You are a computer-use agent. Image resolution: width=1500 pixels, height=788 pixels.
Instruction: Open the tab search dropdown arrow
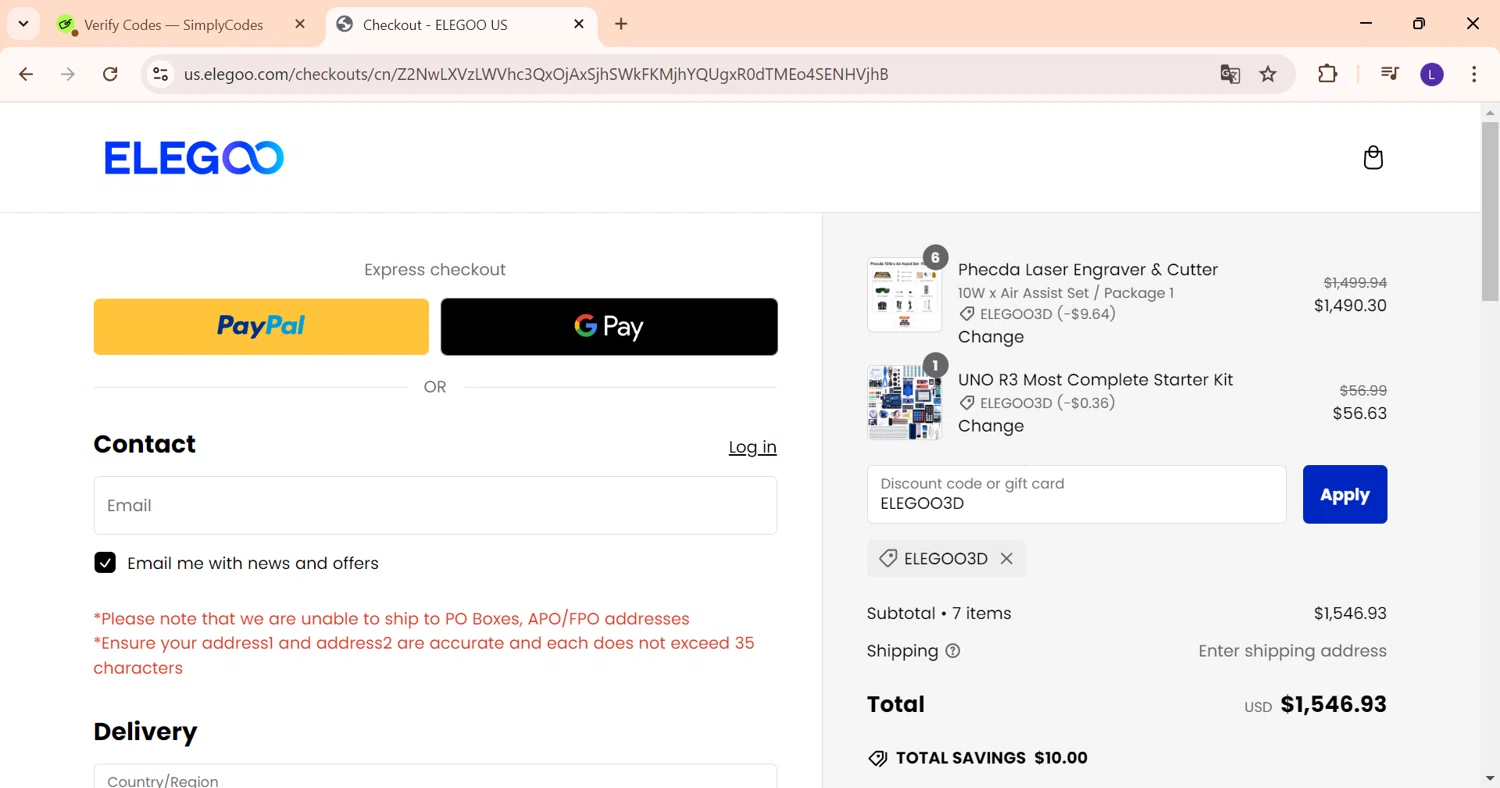pos(23,24)
